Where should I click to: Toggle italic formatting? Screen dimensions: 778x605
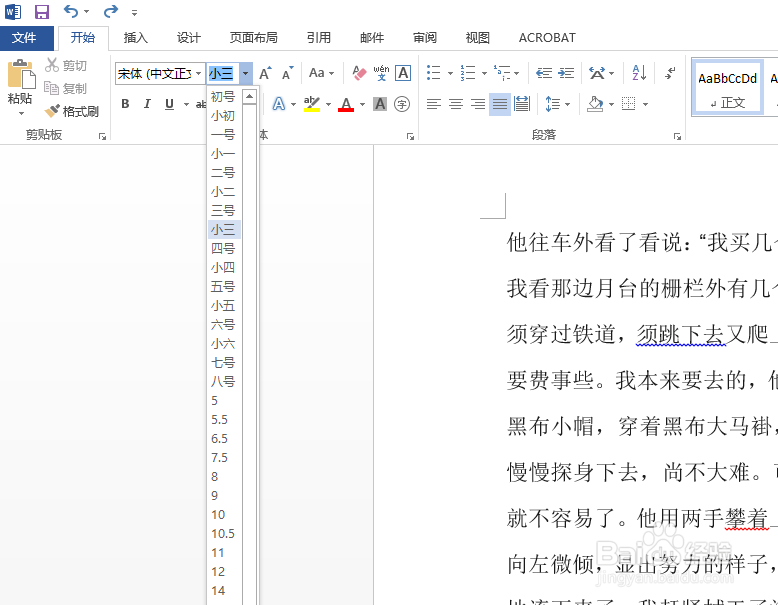[147, 104]
